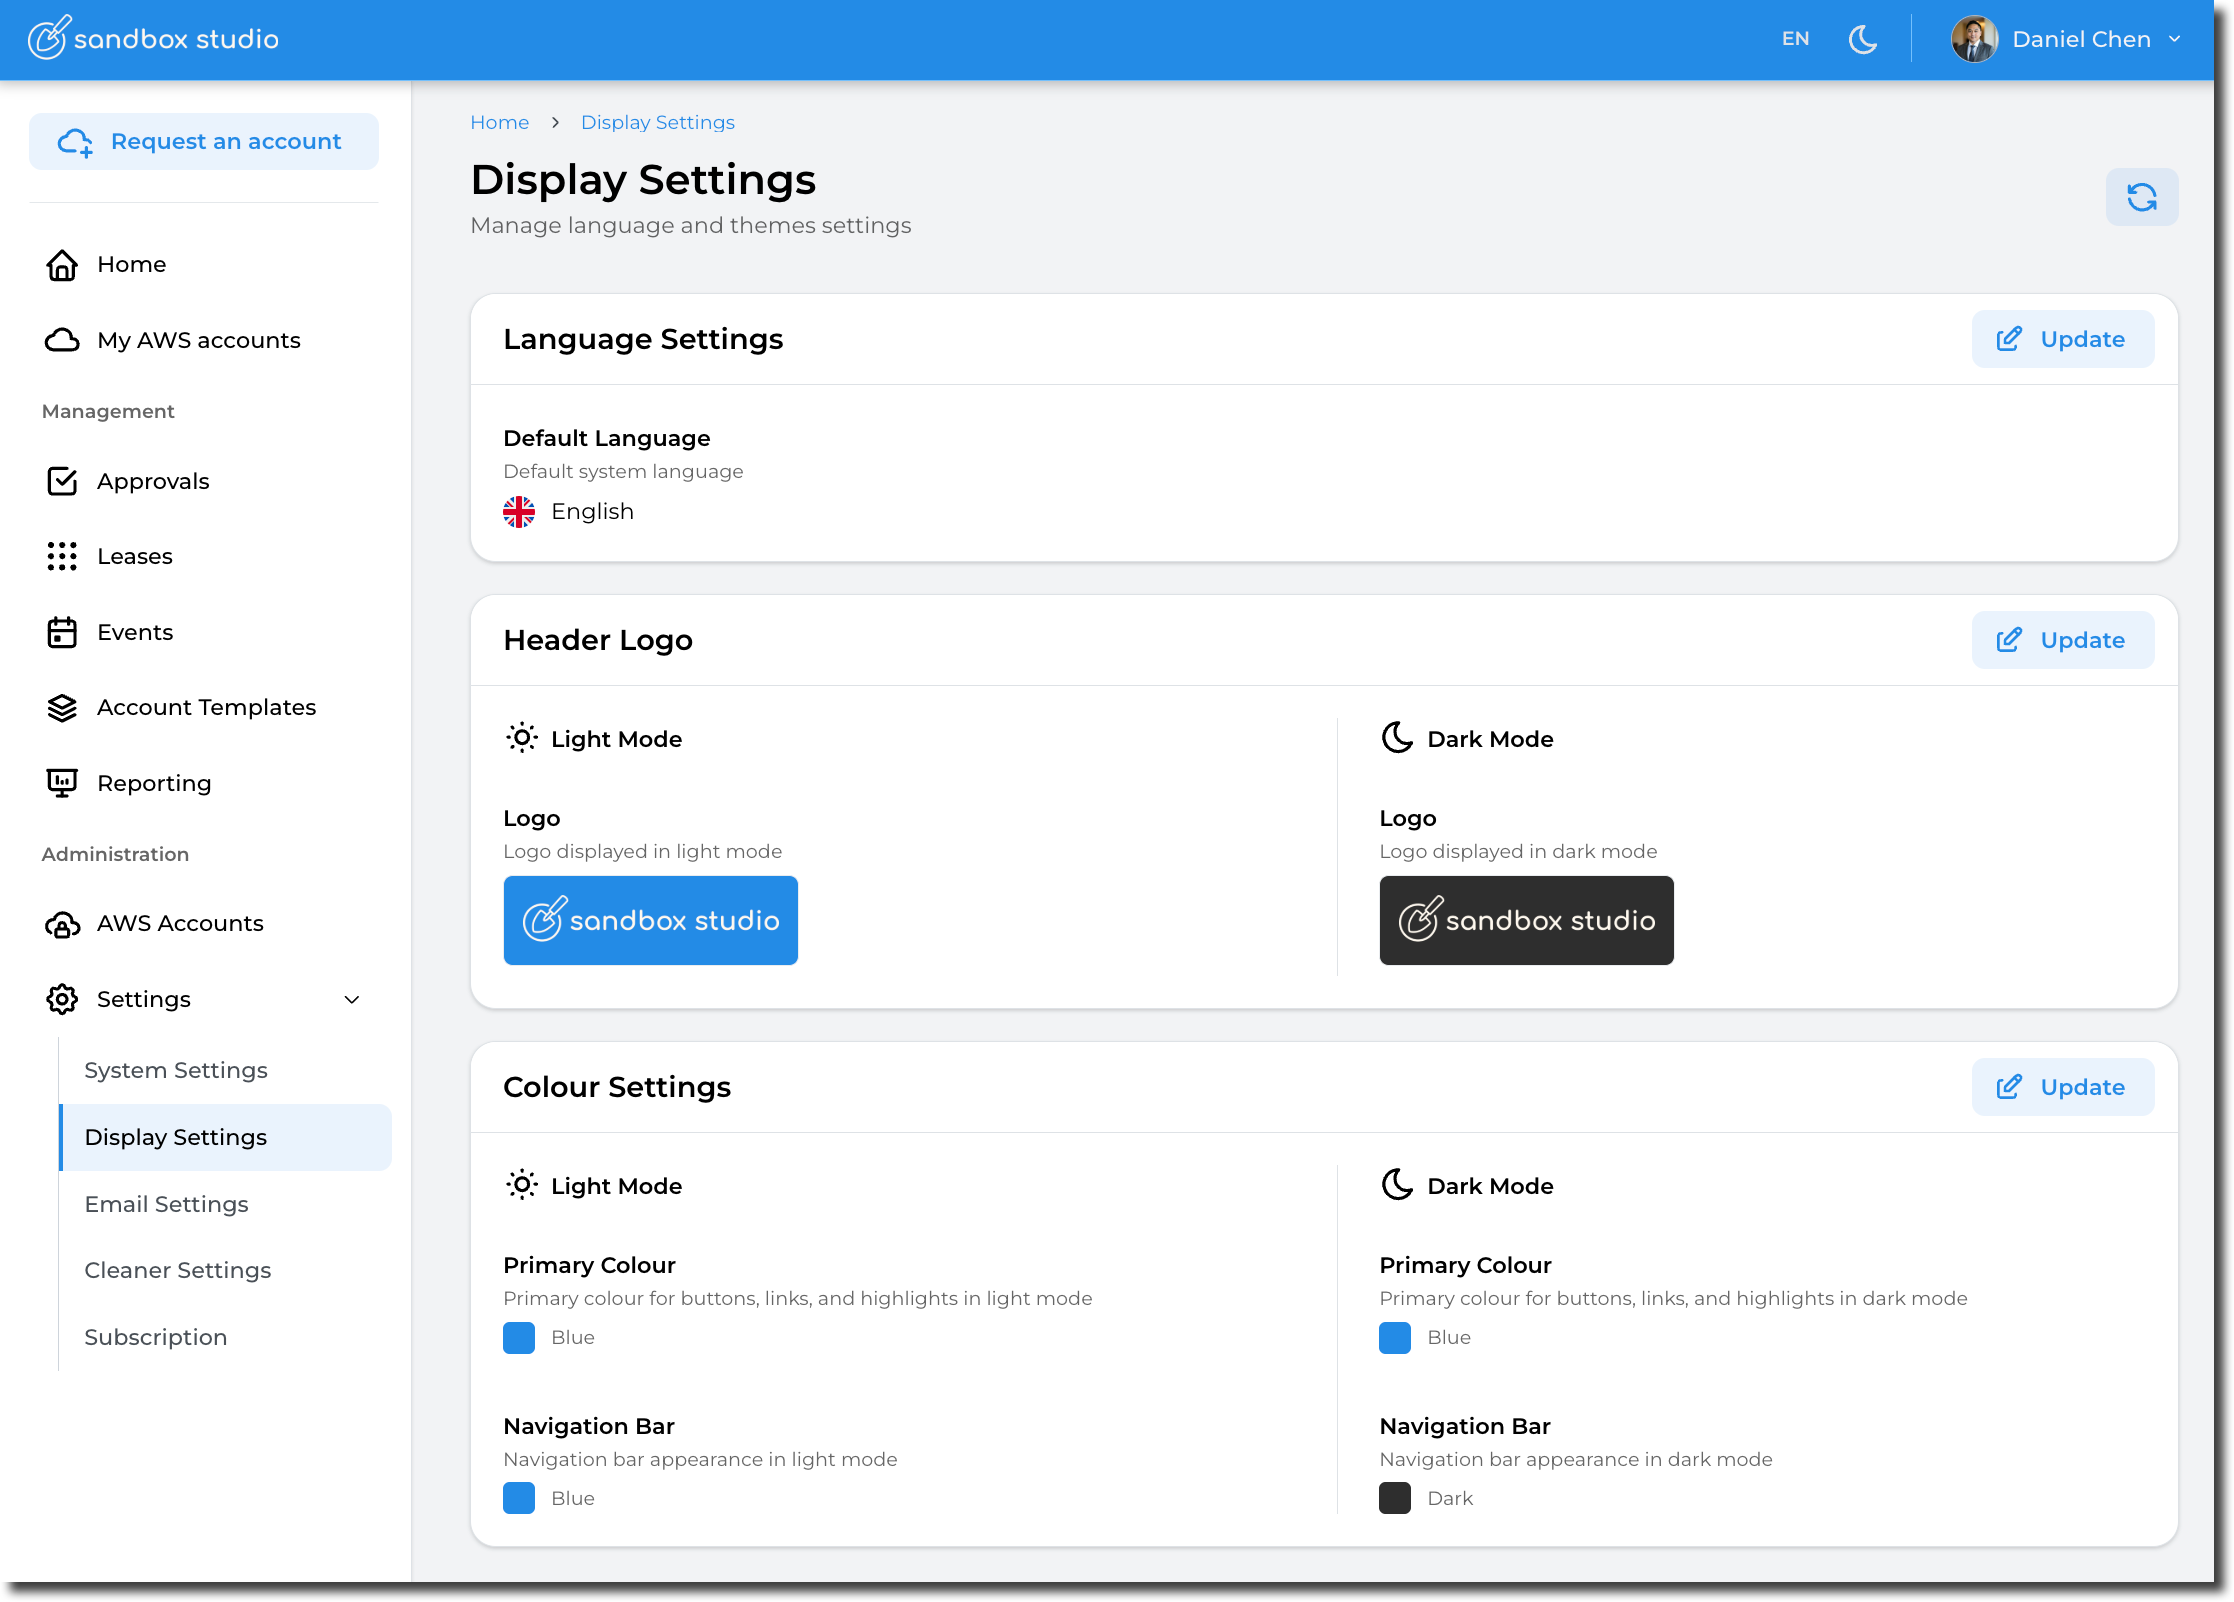Go to Email Settings submenu
This screenshot has width=2234, height=1602.
(166, 1204)
